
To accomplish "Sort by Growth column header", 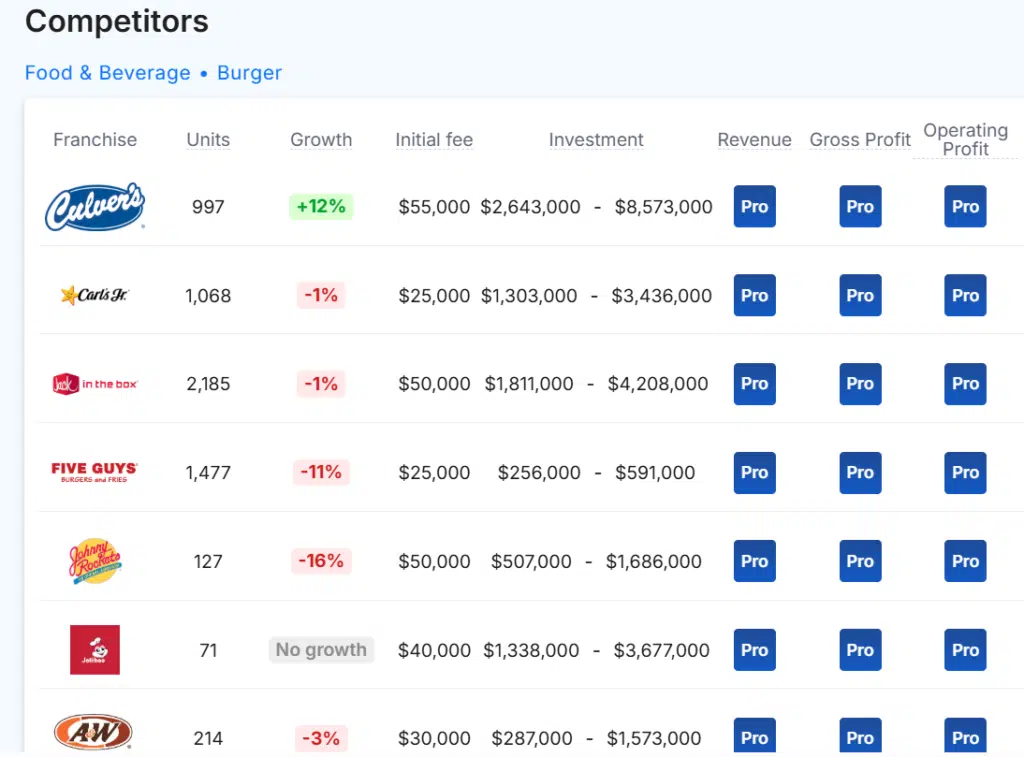I will [x=321, y=140].
